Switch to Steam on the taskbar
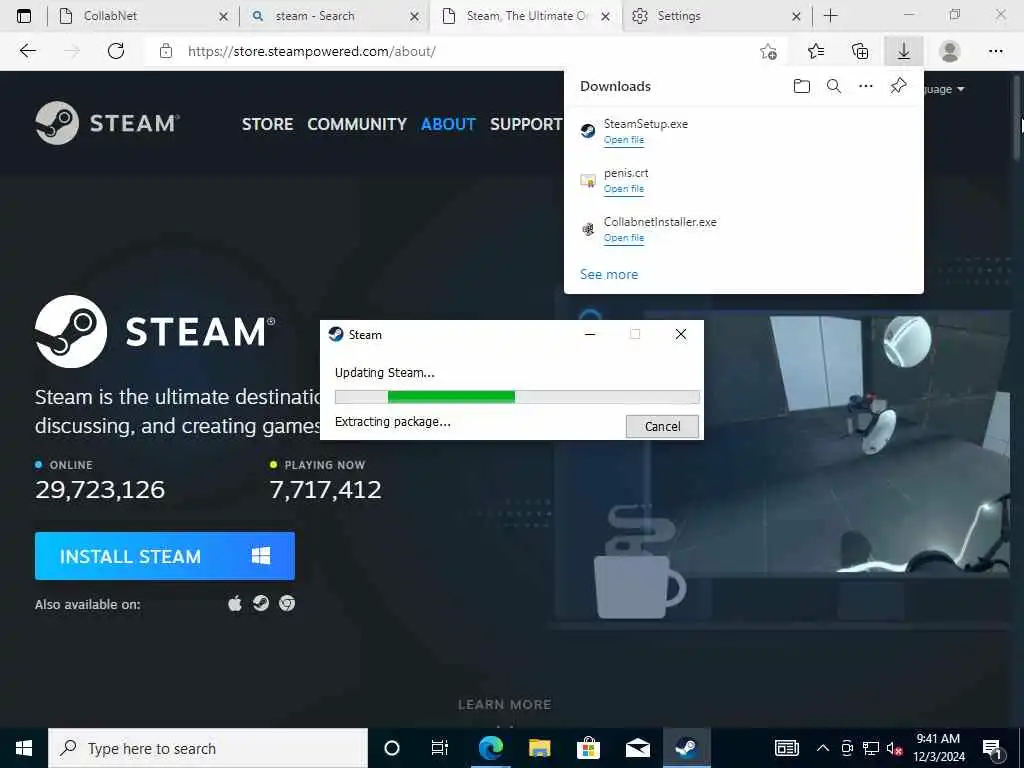 click(686, 748)
